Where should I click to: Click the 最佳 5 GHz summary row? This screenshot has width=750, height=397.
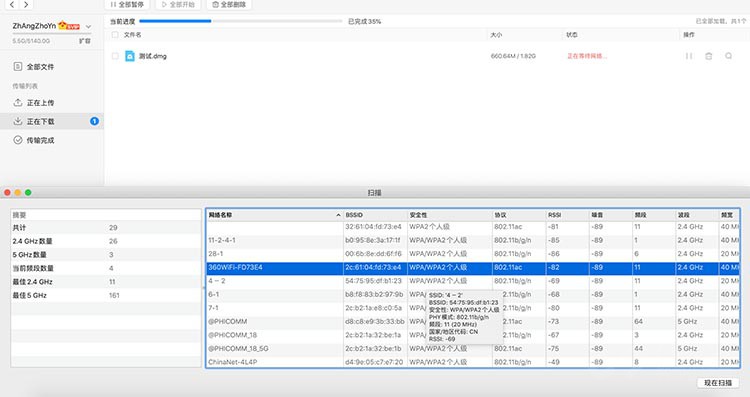pyautogui.click(x=106, y=295)
